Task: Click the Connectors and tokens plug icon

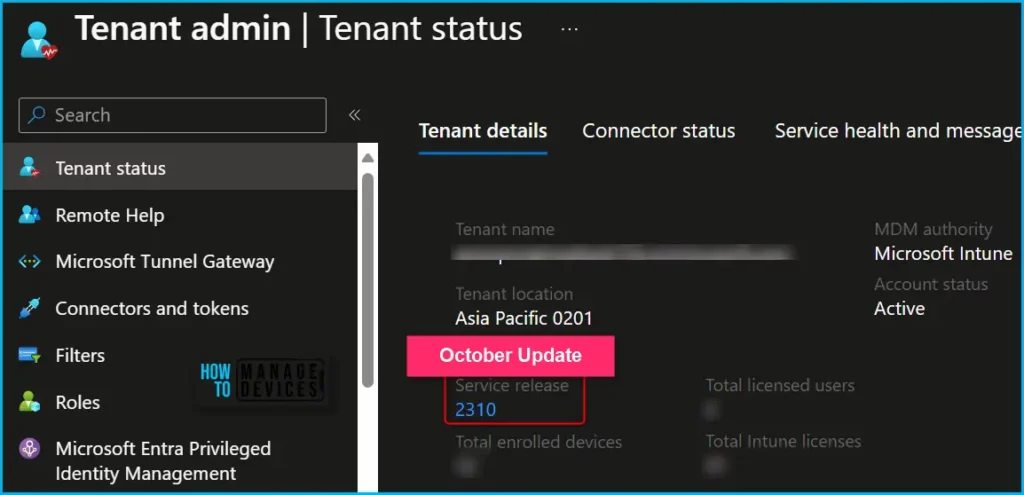Action: 29,308
